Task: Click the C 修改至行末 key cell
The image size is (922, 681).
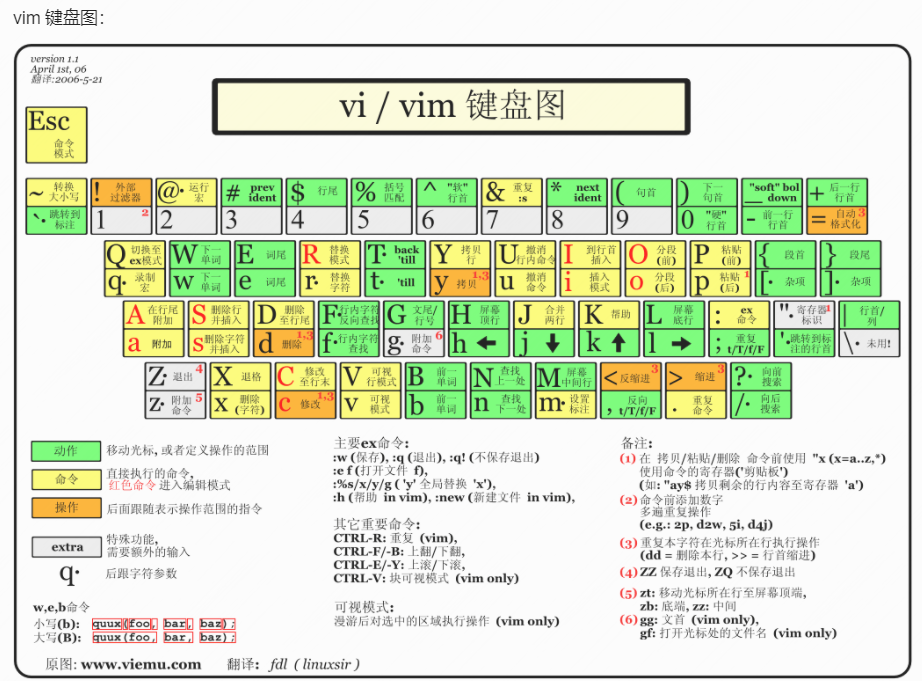Action: [306, 376]
